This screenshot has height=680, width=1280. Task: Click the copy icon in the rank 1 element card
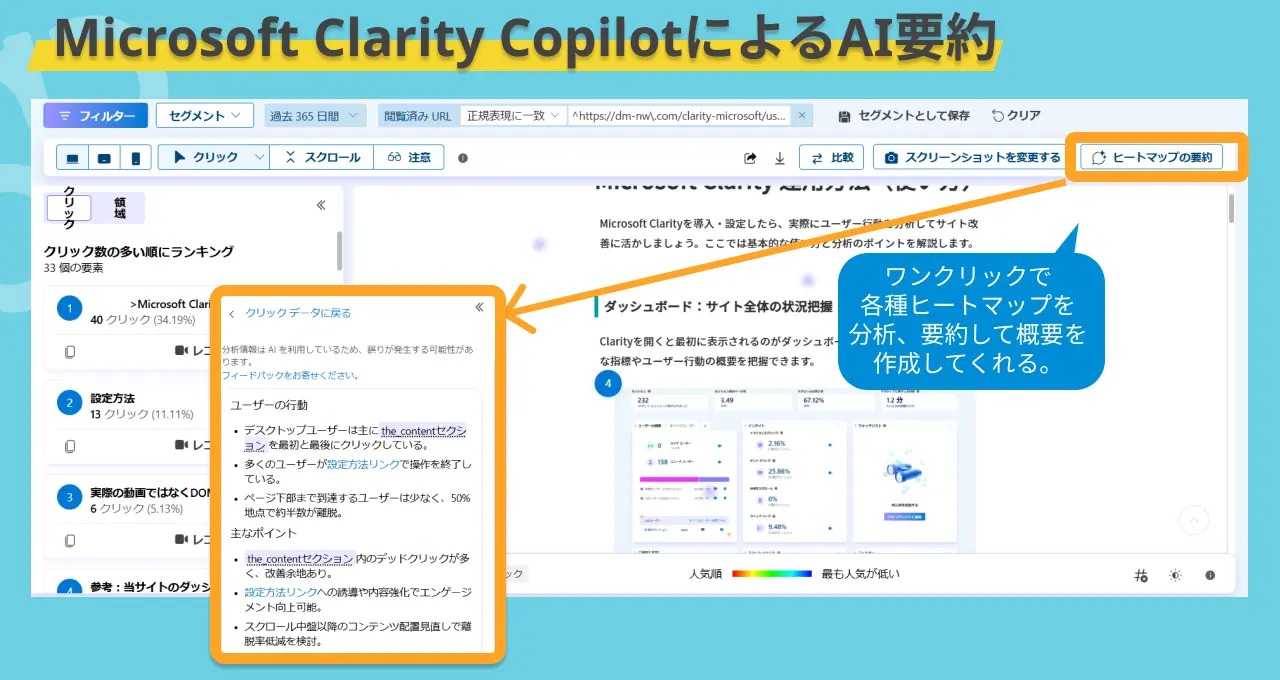[x=70, y=351]
